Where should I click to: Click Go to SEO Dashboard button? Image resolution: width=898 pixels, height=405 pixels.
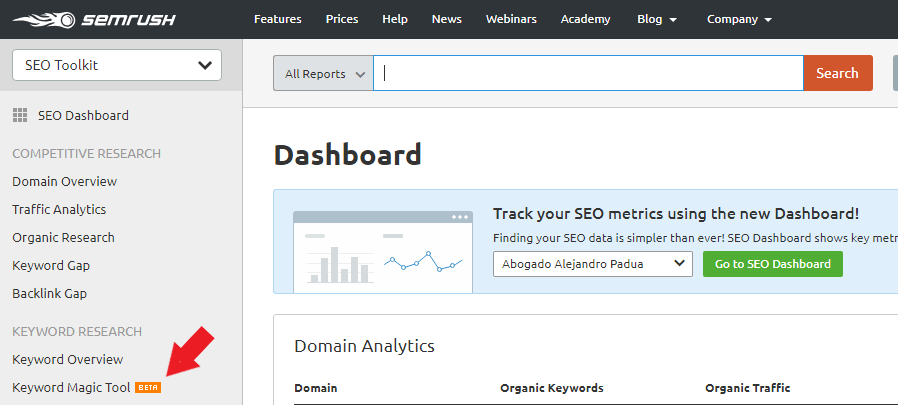click(773, 264)
